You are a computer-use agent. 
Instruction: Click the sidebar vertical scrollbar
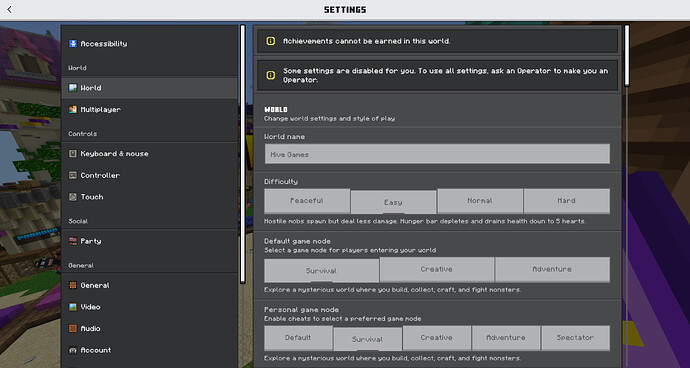point(242,154)
